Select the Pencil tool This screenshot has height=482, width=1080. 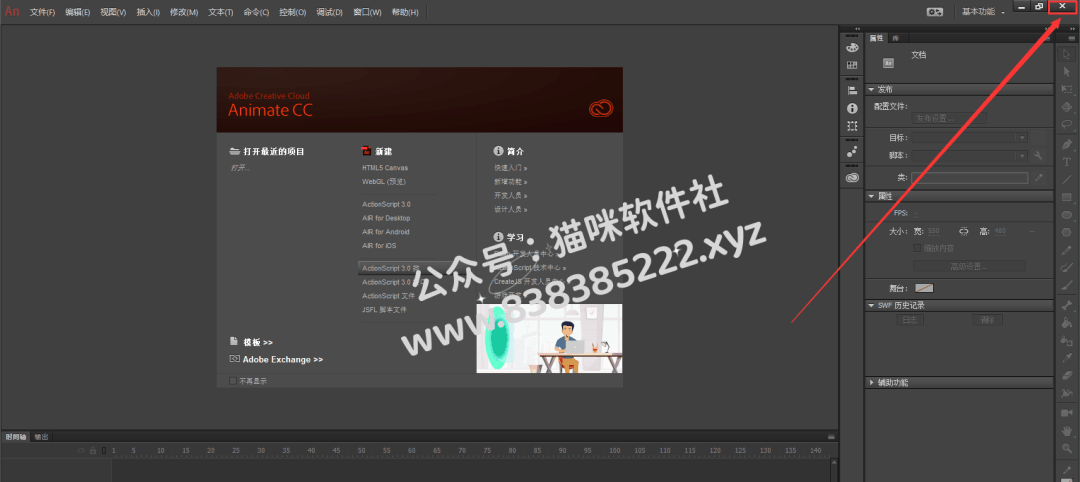1067,250
